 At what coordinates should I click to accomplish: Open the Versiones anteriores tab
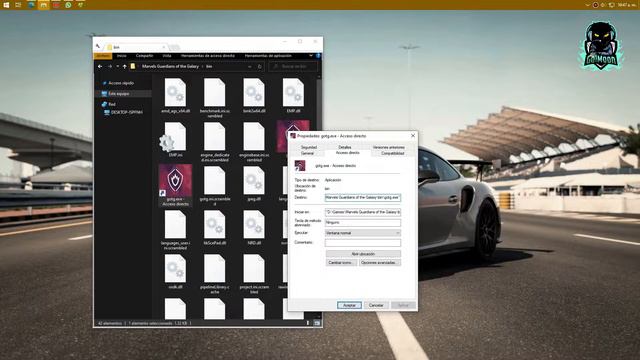tap(389, 147)
